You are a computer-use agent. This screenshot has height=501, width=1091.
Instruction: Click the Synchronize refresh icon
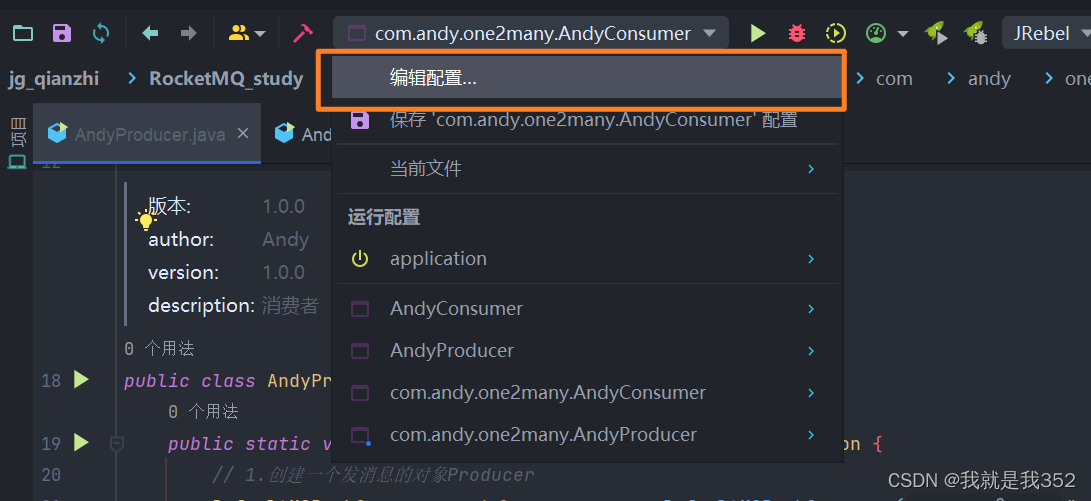coord(101,33)
